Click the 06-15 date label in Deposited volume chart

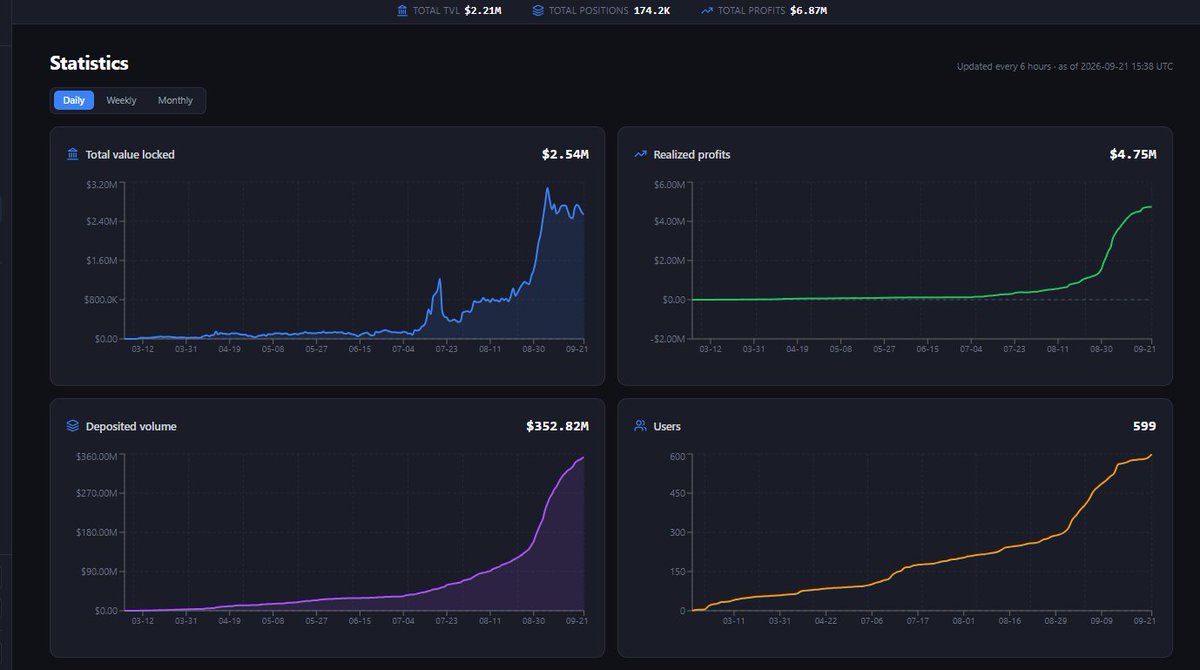click(359, 621)
